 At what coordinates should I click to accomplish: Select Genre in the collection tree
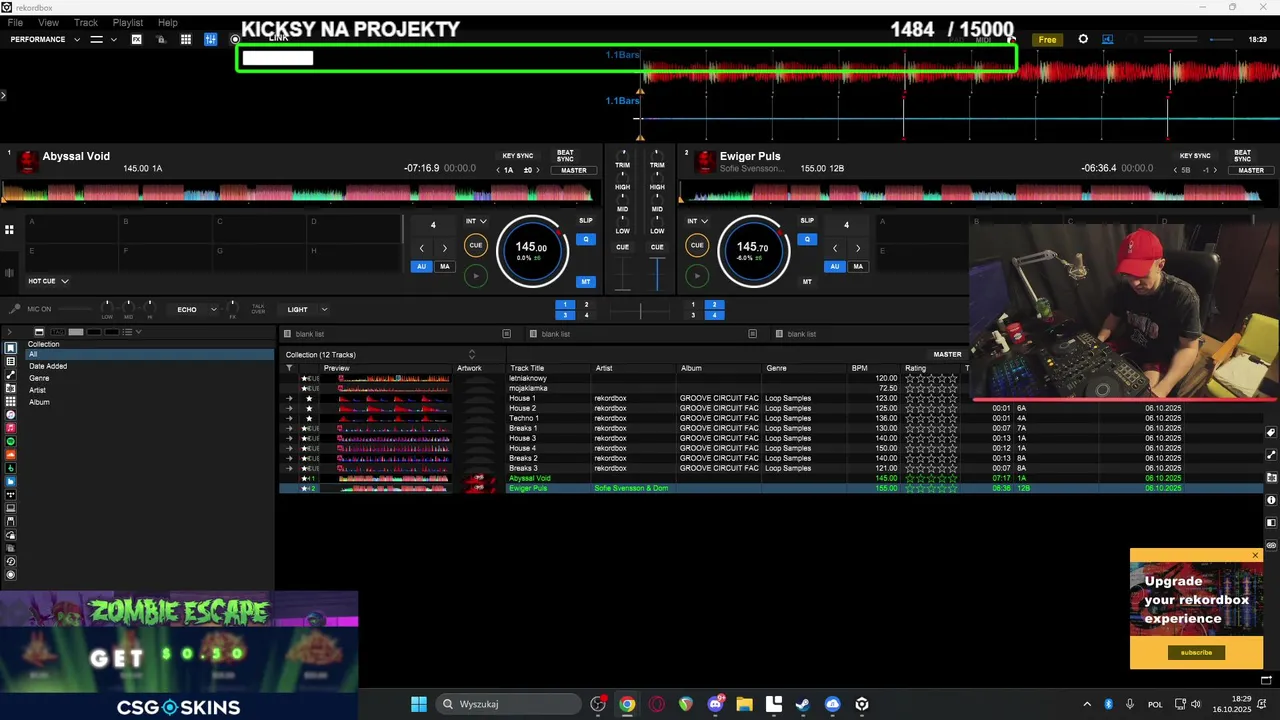(x=39, y=378)
